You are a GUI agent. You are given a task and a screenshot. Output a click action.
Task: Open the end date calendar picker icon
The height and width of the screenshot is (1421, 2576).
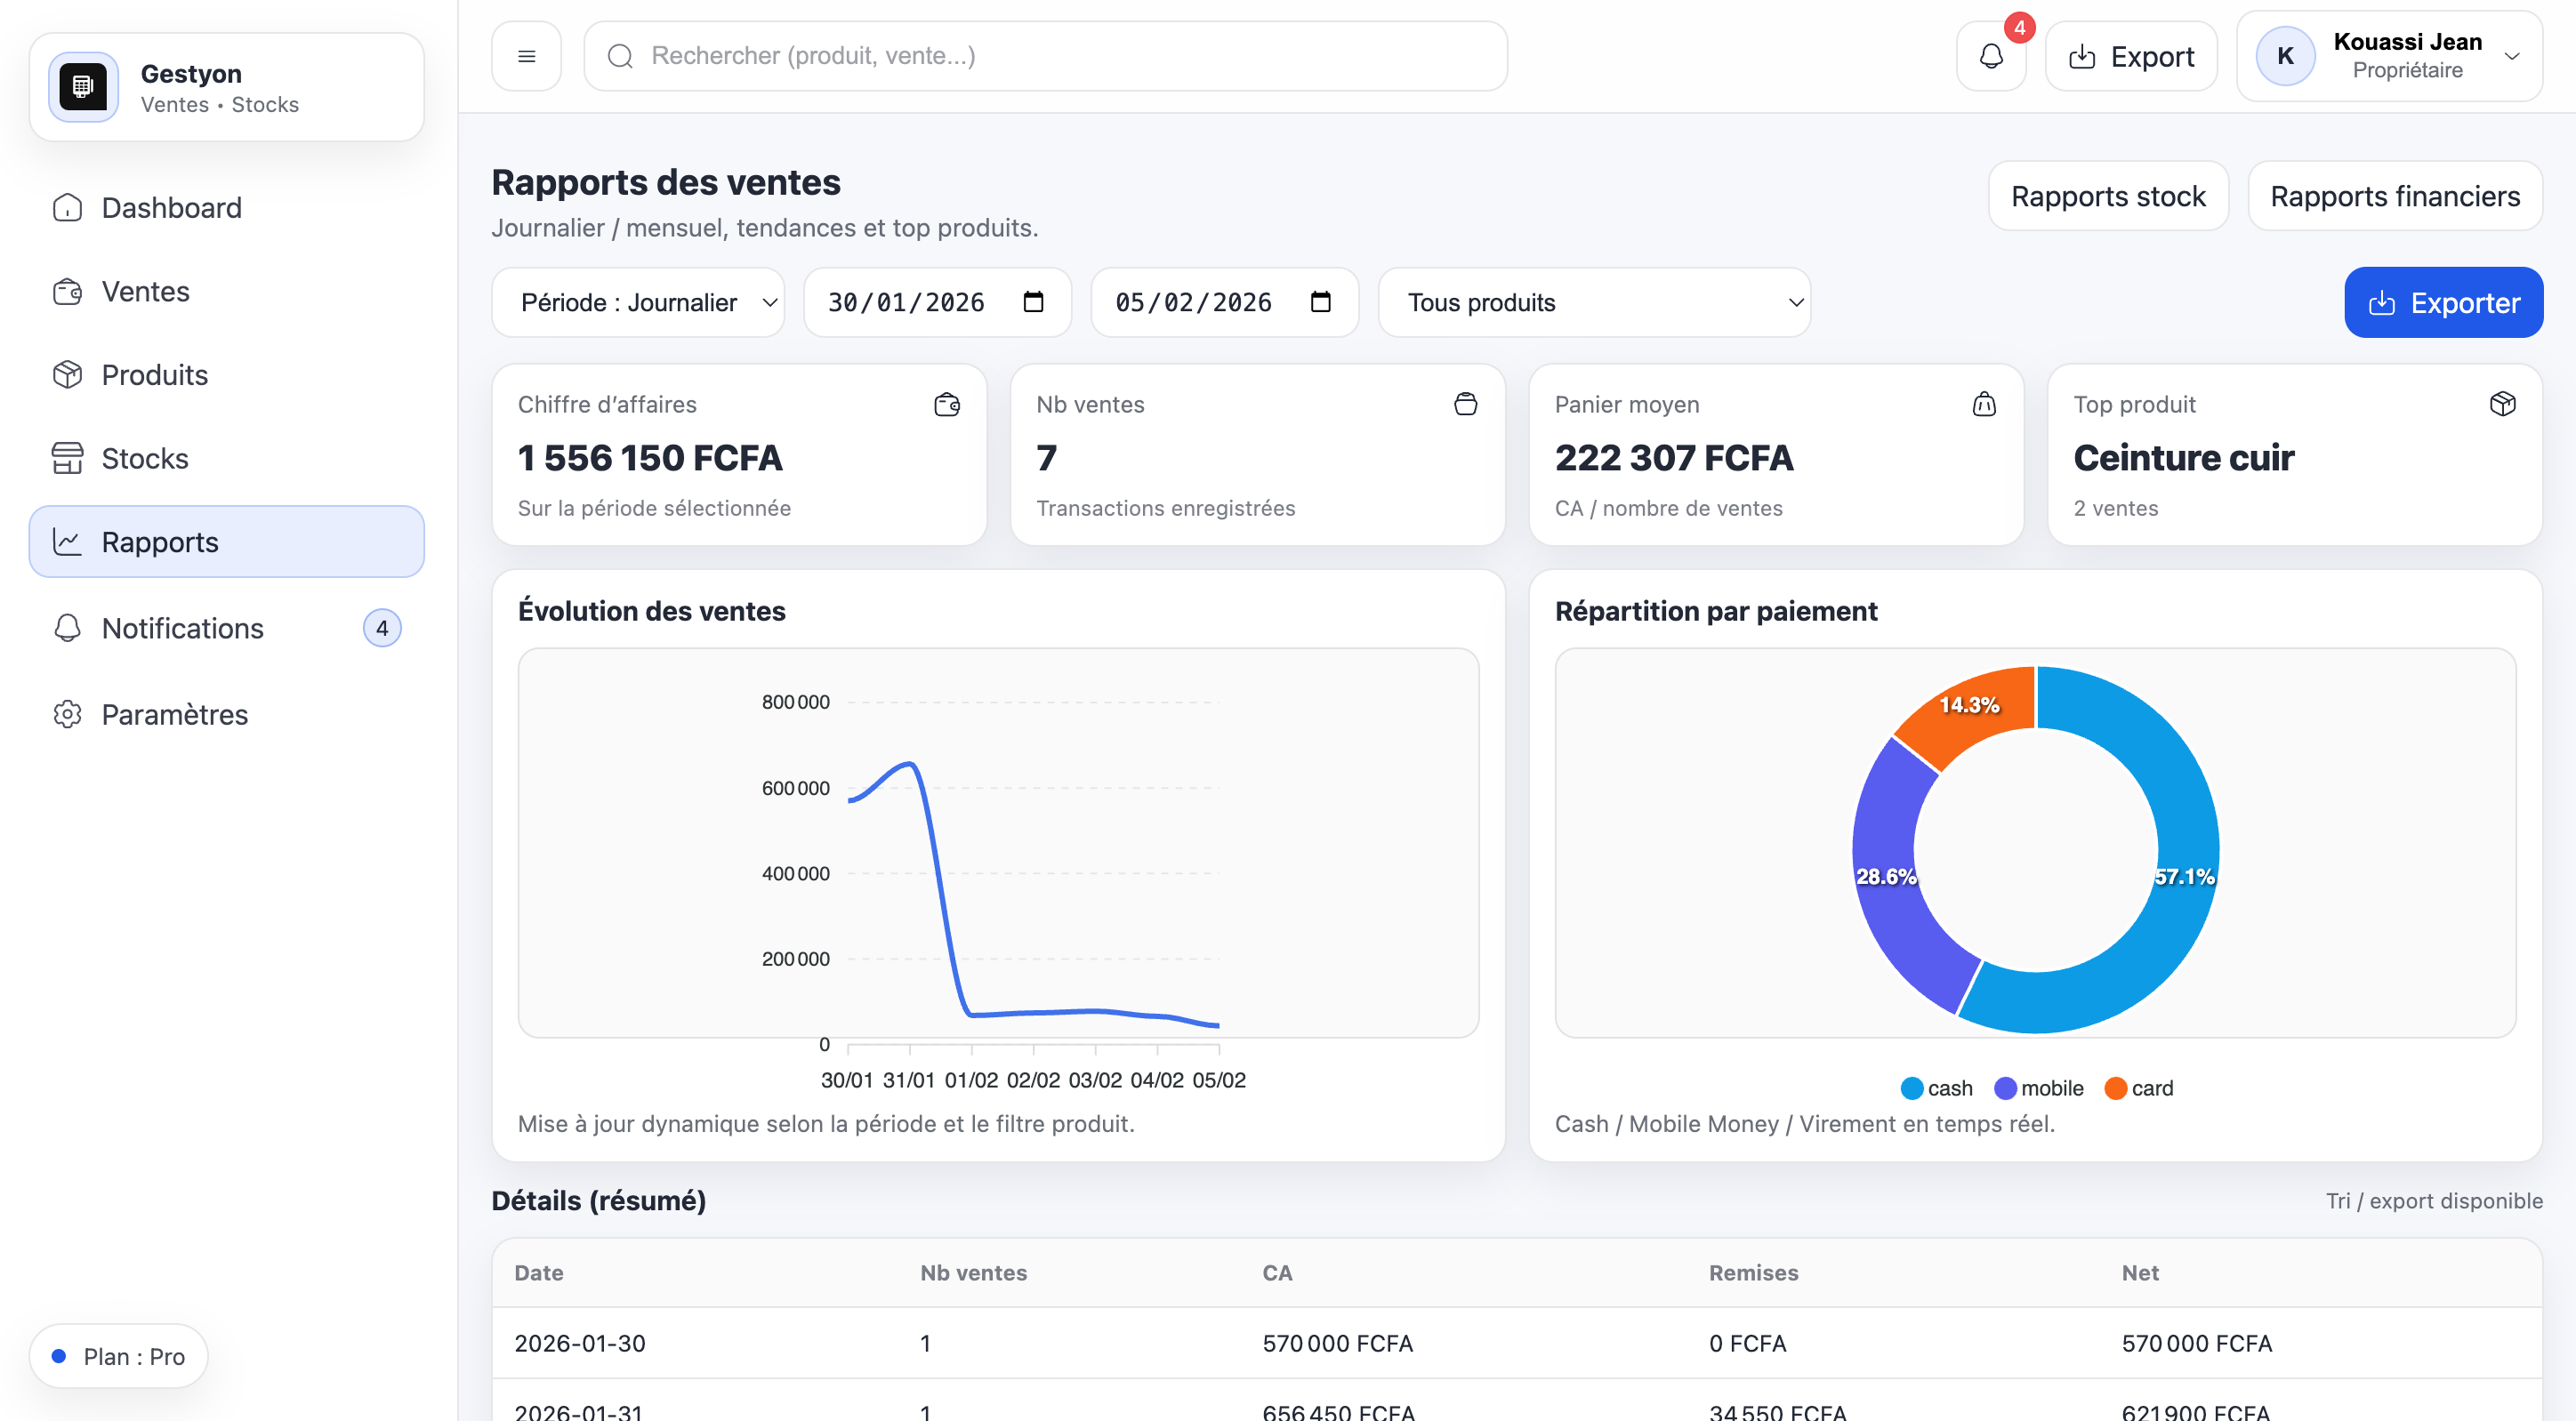(x=1320, y=302)
